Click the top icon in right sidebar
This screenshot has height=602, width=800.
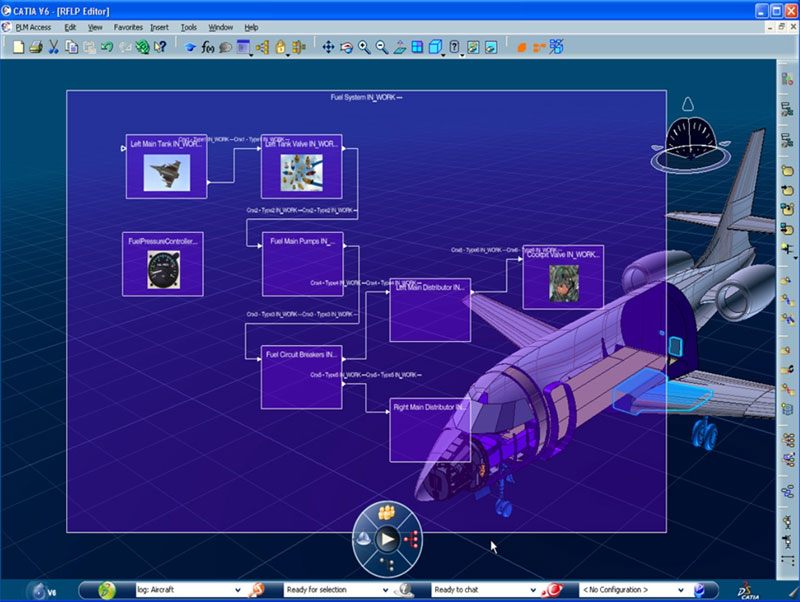pos(787,79)
